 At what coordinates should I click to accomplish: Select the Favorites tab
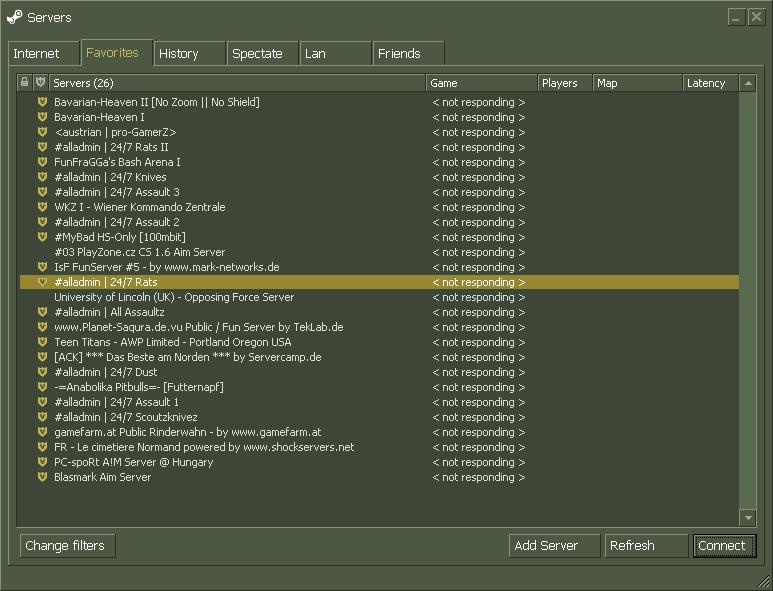point(117,52)
